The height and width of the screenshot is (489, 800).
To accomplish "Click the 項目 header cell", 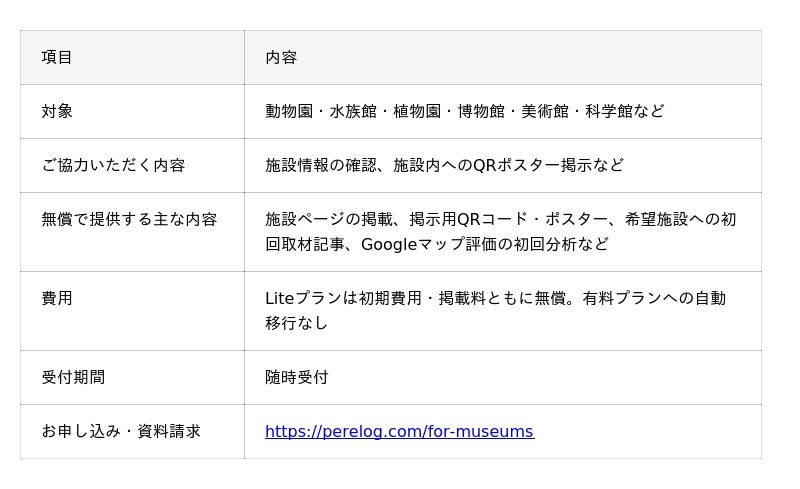I will (132, 57).
